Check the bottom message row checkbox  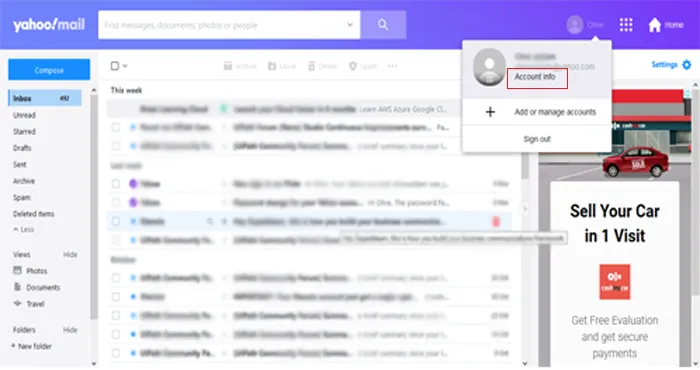click(116, 353)
